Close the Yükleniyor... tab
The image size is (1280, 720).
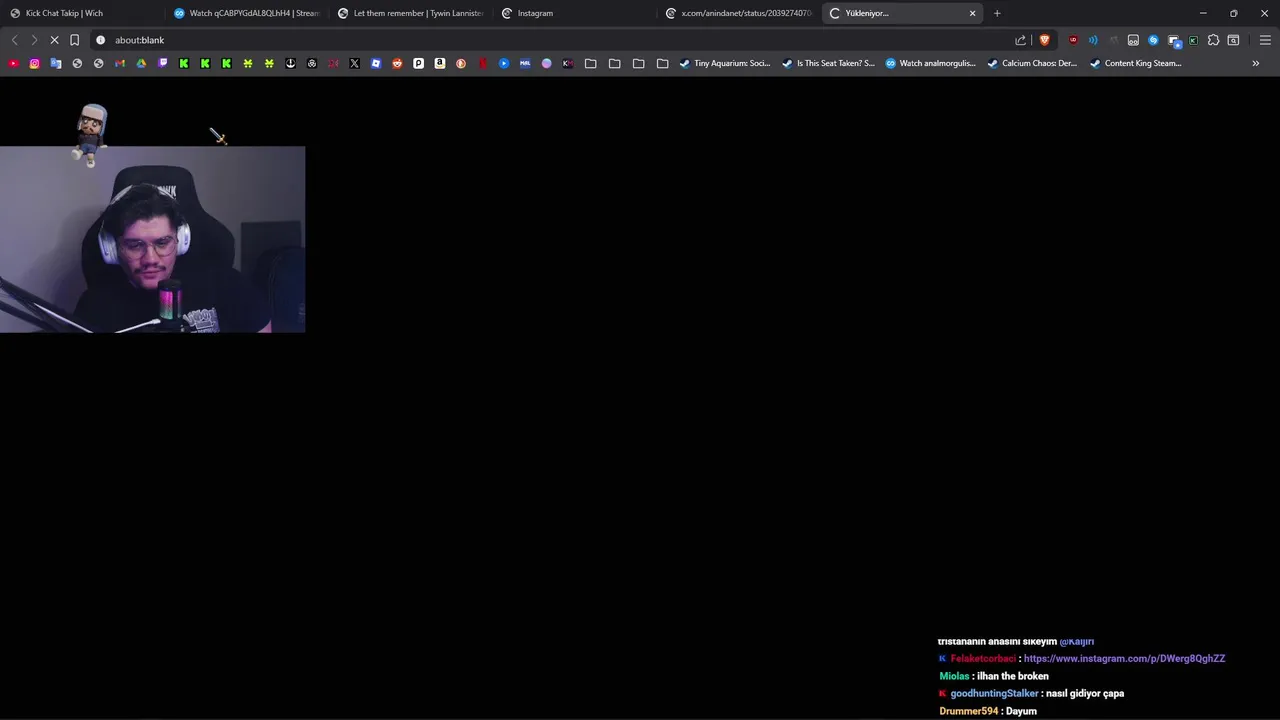coord(972,13)
